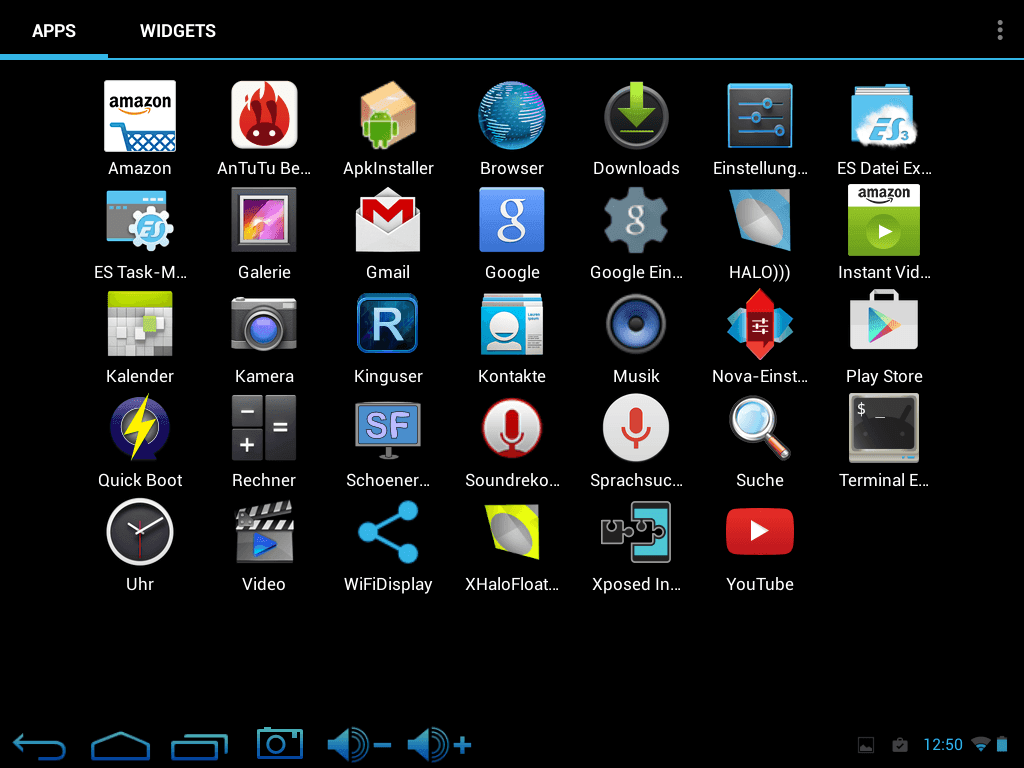Open Google Einstellungen gear app
The width and height of the screenshot is (1024, 768).
coord(636,221)
